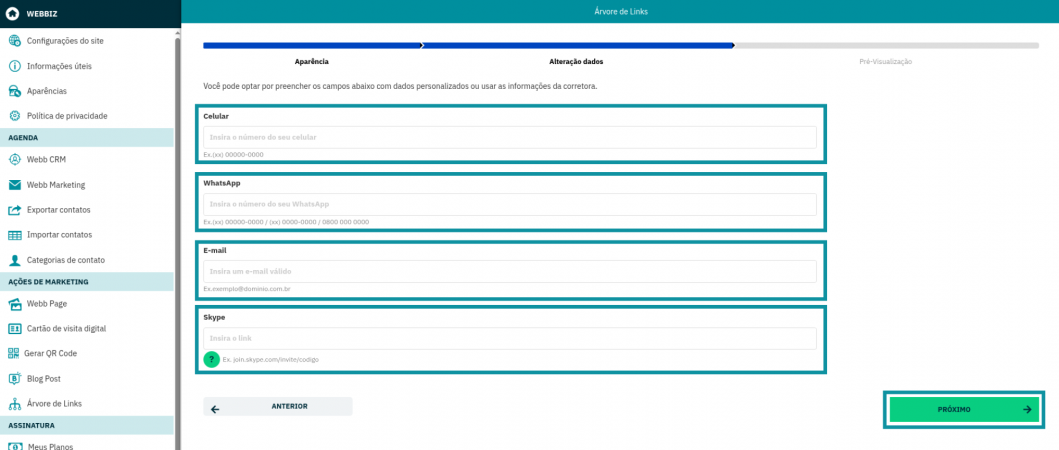Go to Categorias de contato
Image resolution: width=1059 pixels, height=450 pixels.
pos(65,260)
